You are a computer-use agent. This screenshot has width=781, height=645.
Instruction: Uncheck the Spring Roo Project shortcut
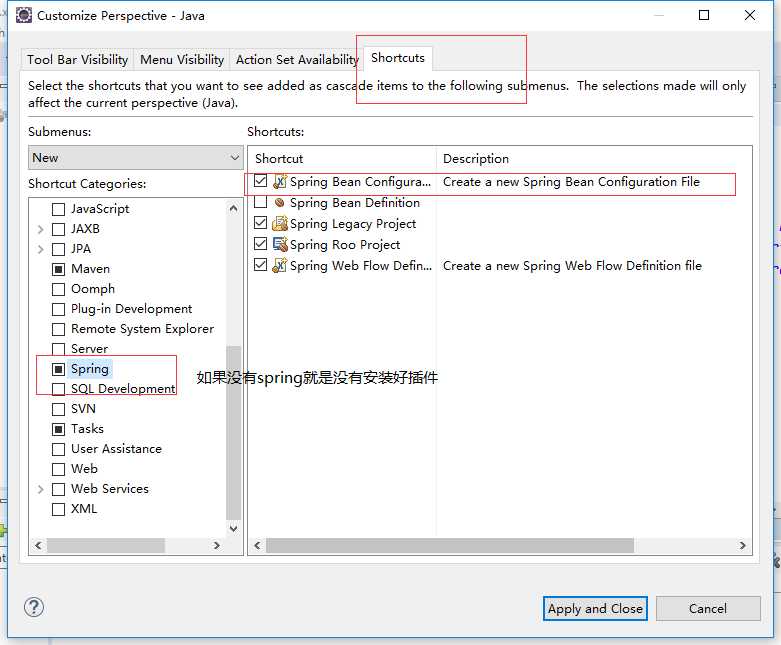tap(260, 244)
